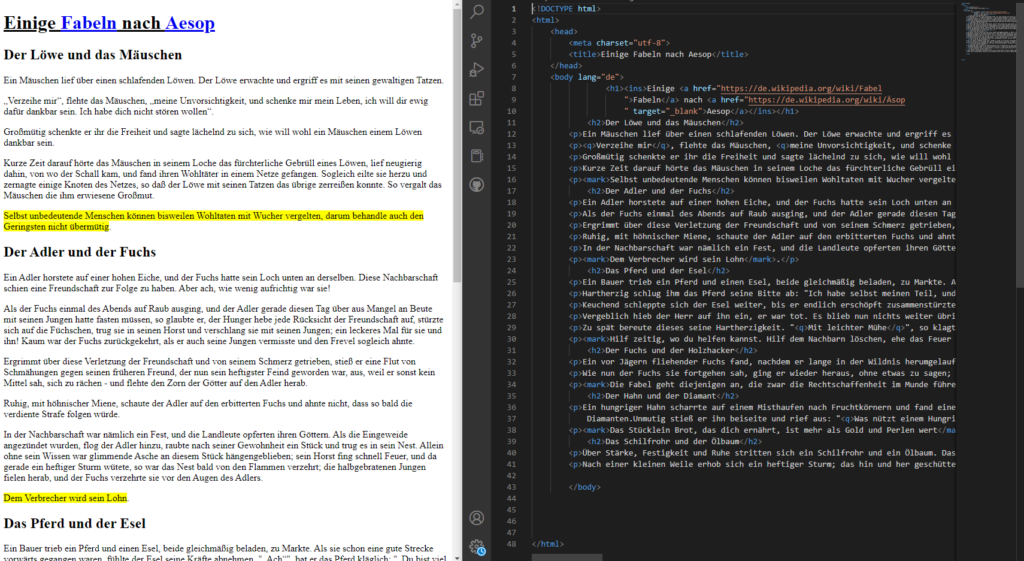Open the Accounts menu
Viewport: 1024px width, 561px height.
[477, 518]
